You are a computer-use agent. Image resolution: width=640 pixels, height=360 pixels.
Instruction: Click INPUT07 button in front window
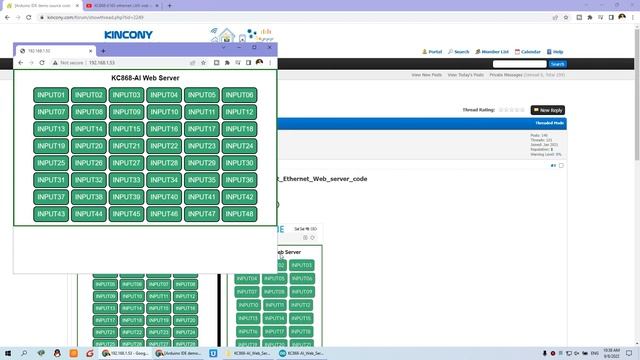51,112
